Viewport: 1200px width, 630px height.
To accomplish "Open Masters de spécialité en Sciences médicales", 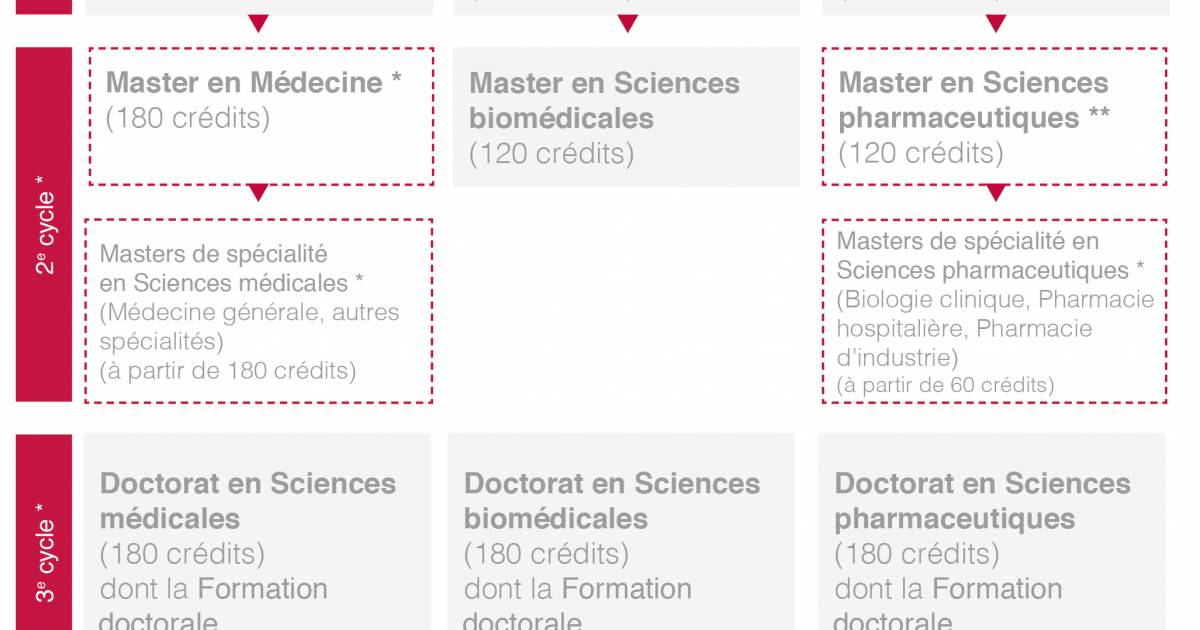I will coord(259,311).
